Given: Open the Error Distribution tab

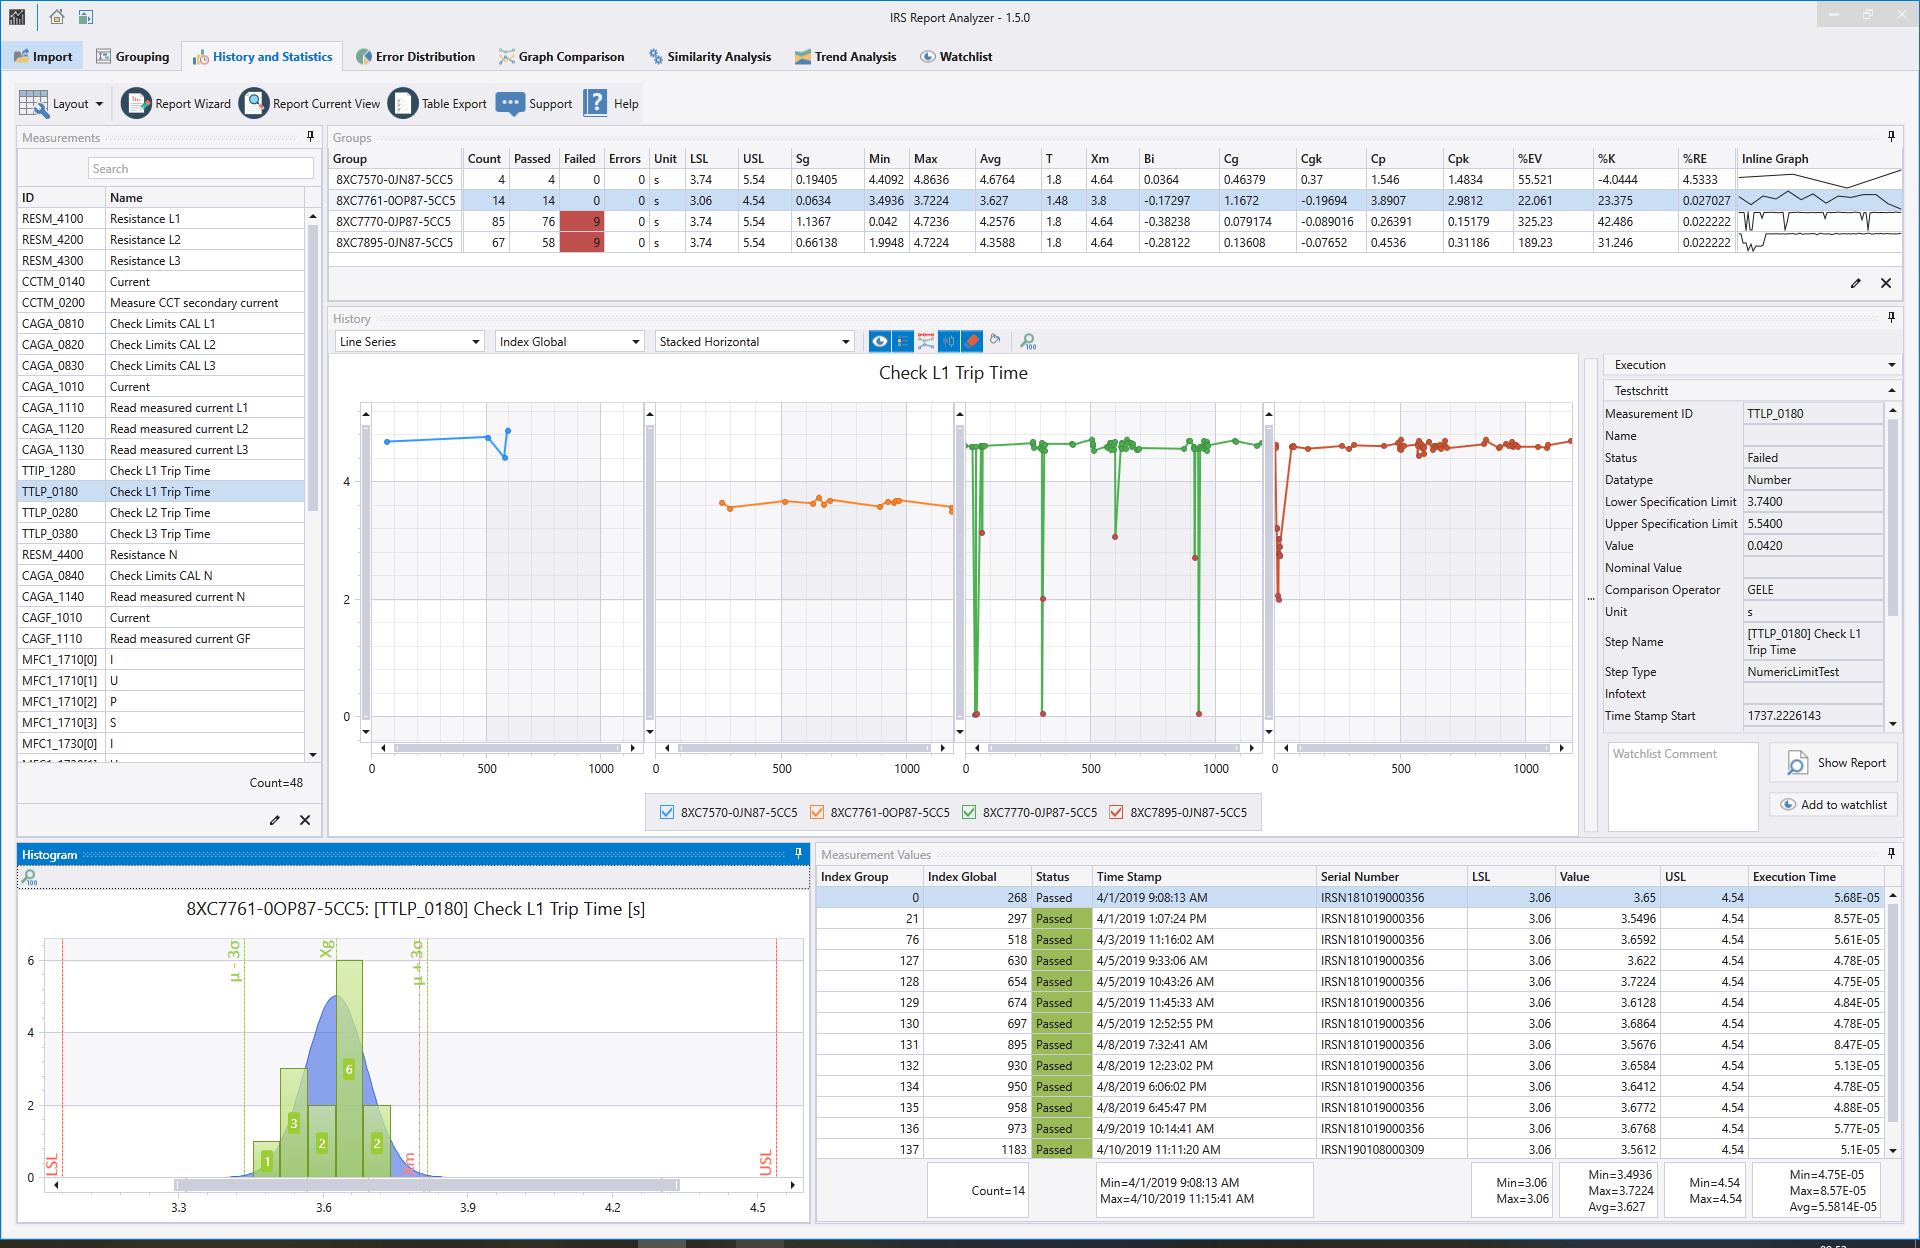Looking at the screenshot, I should pyautogui.click(x=415, y=57).
